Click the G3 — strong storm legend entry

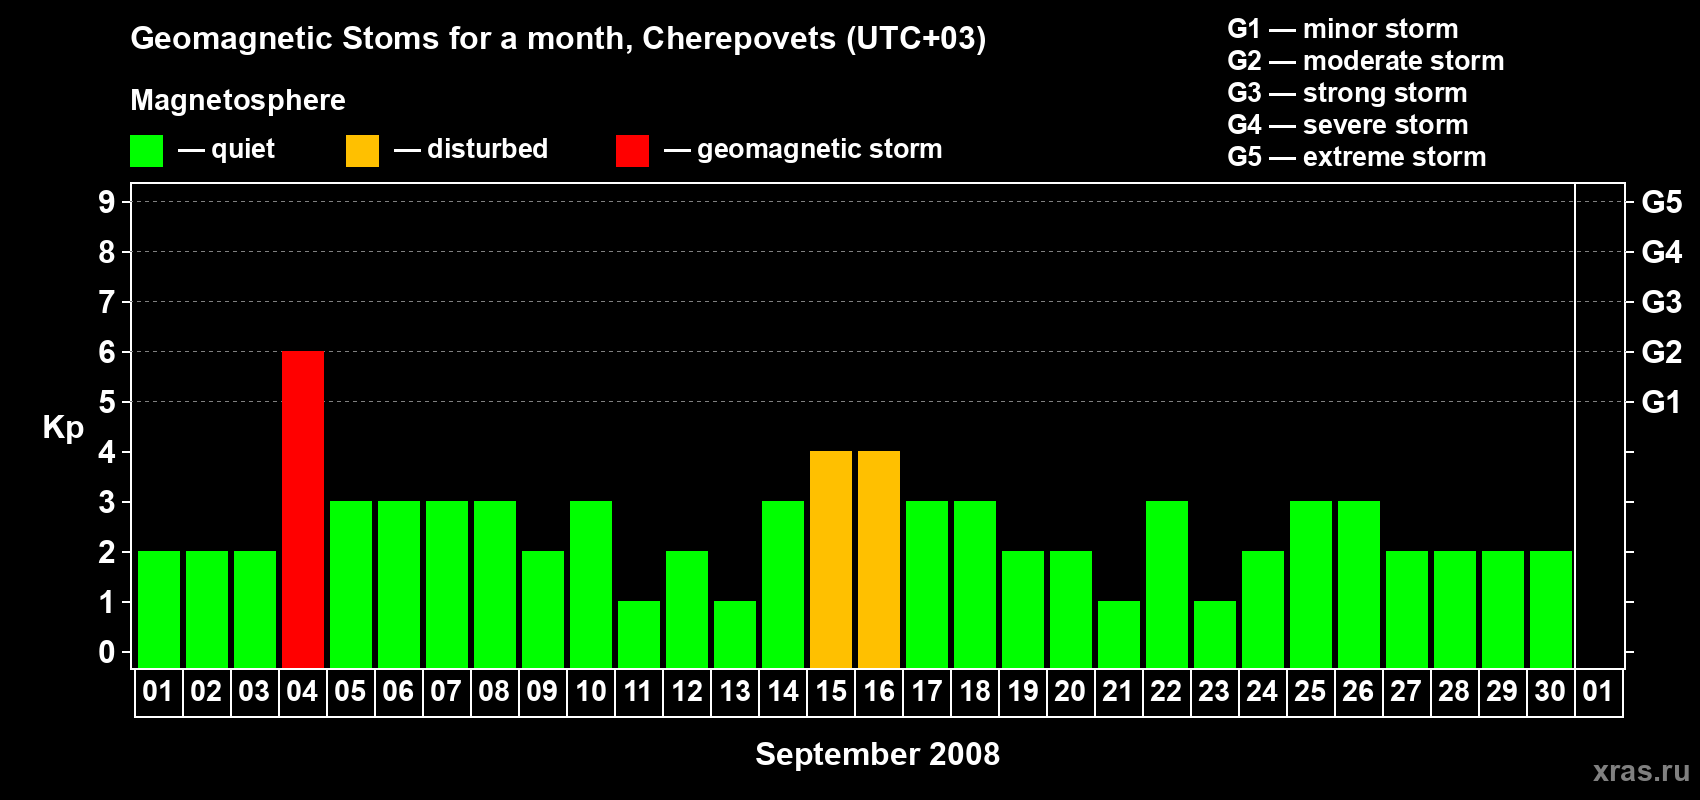click(1347, 93)
